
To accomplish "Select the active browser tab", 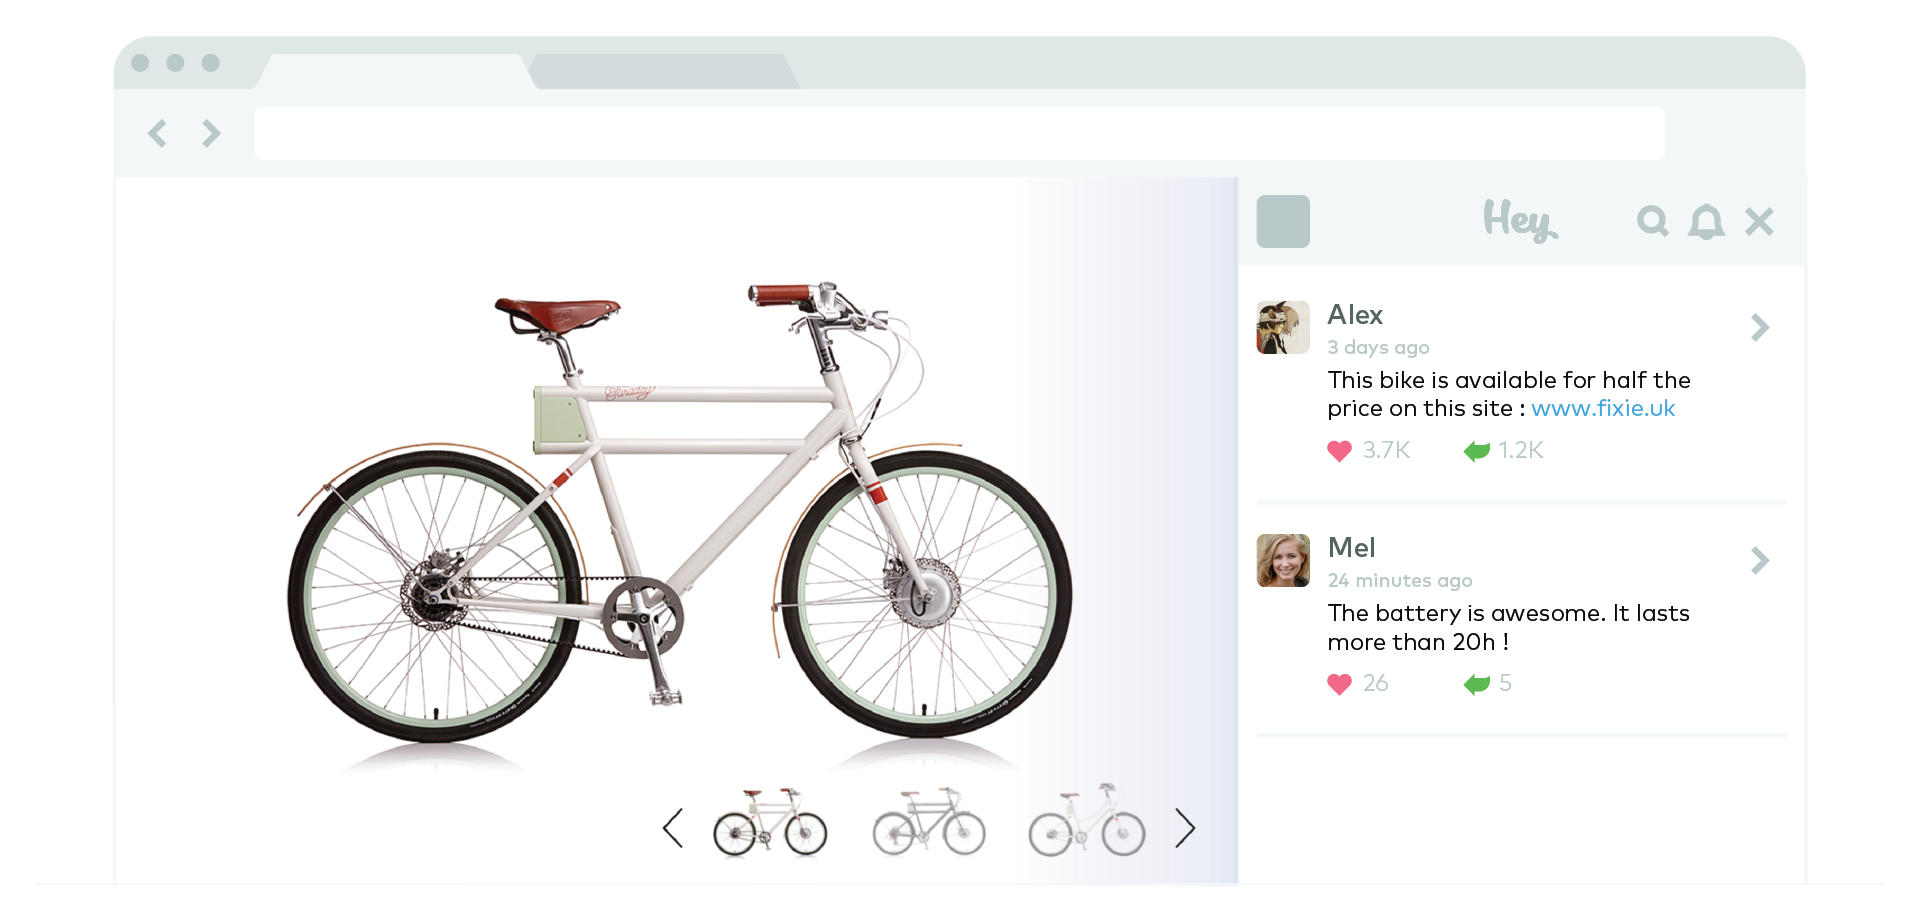I will pos(394,71).
